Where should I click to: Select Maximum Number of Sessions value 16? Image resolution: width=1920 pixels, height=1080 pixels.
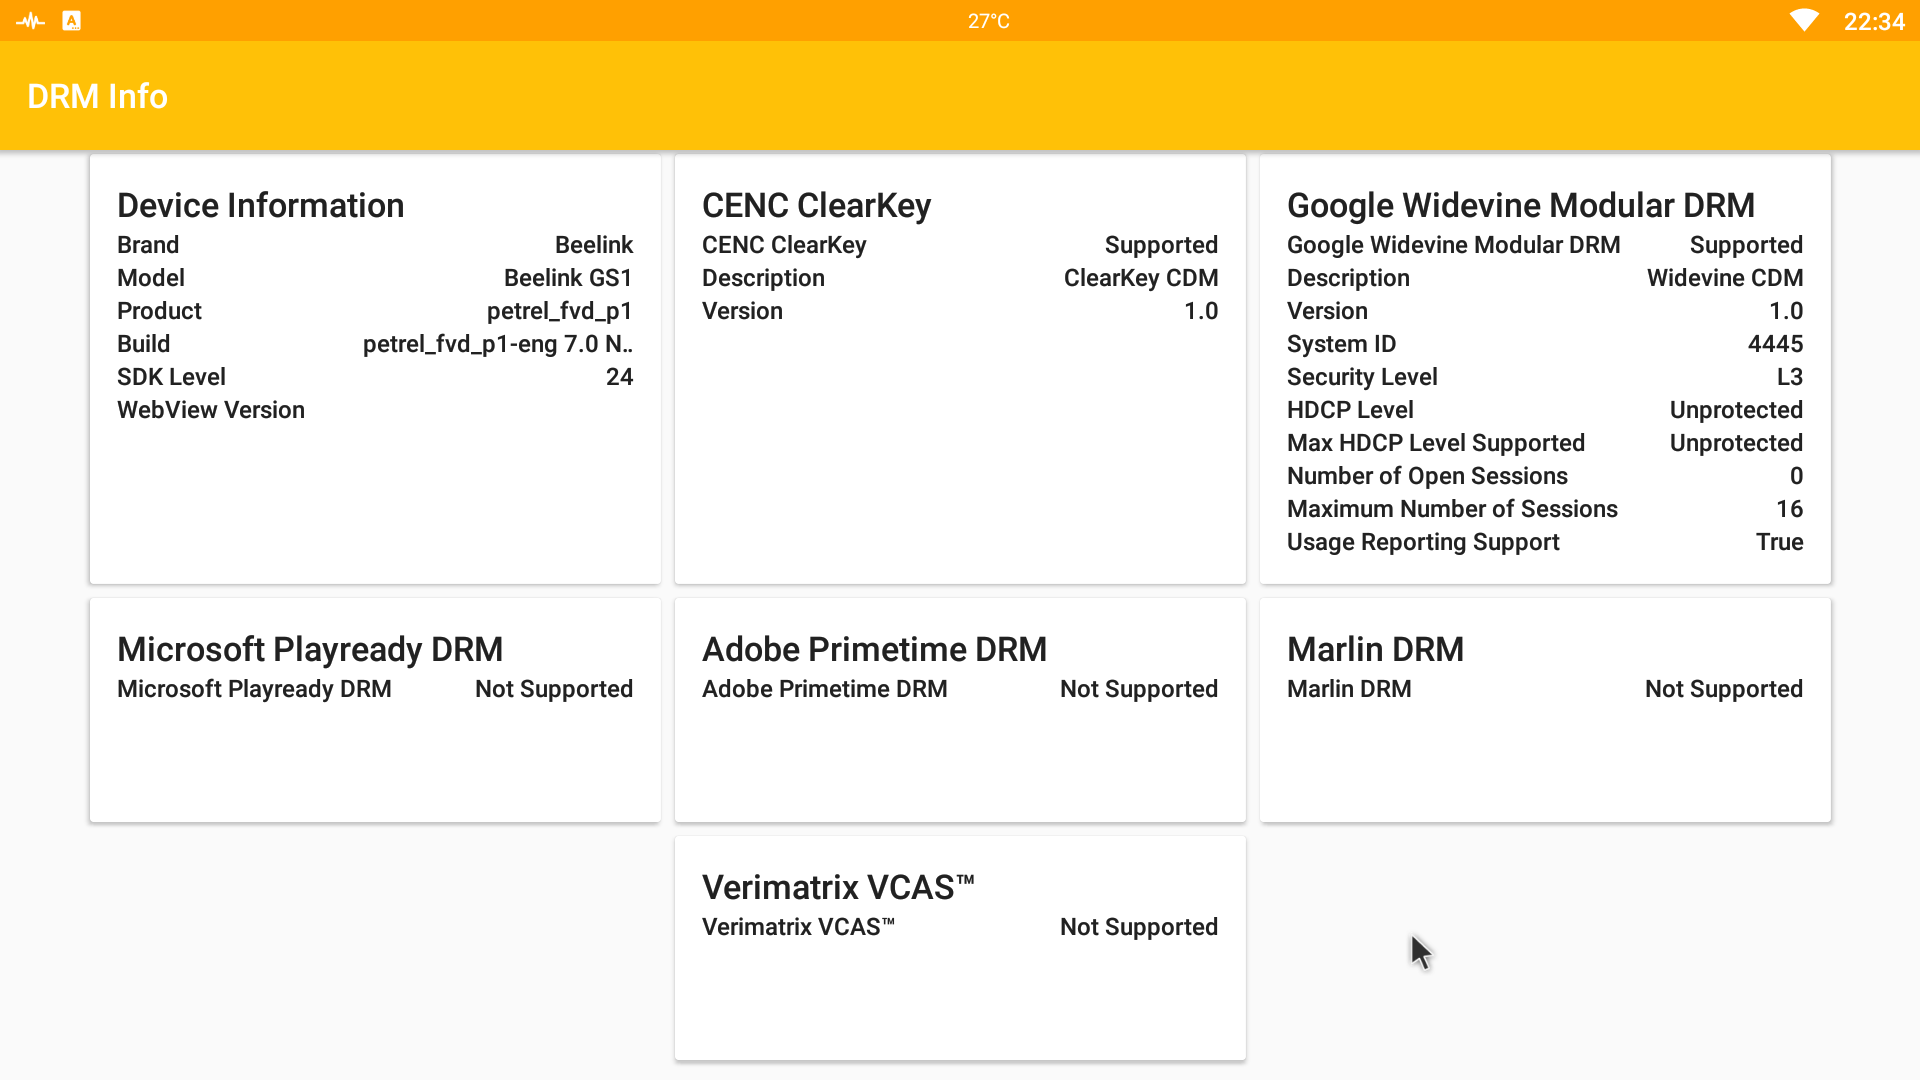(x=1789, y=509)
